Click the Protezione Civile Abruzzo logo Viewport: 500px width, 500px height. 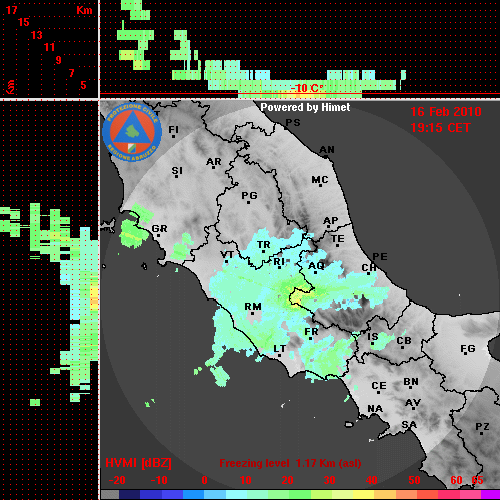click(x=132, y=132)
